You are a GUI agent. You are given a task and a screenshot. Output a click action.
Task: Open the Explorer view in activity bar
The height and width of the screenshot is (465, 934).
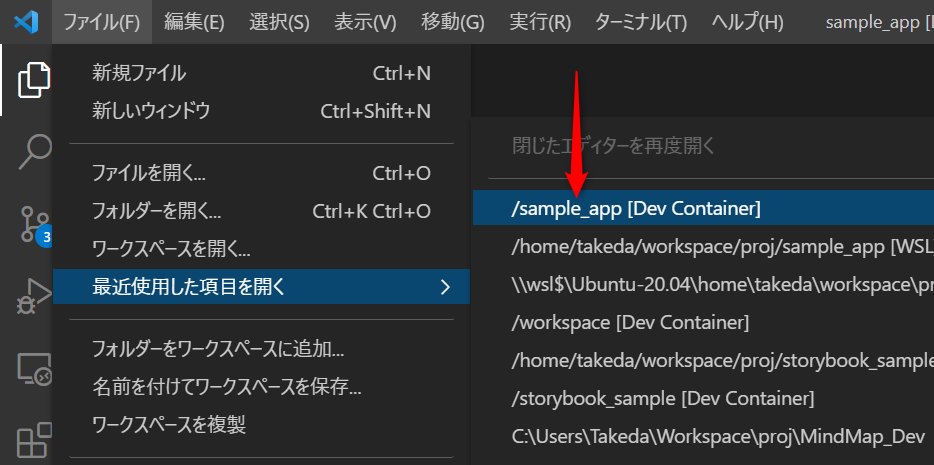33,79
